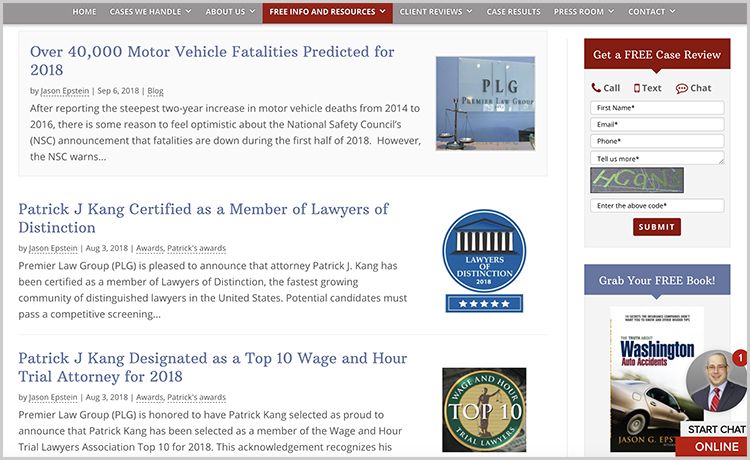Image resolution: width=750 pixels, height=460 pixels.
Task: Expand the CONTACT chevron
Action: (x=672, y=11)
